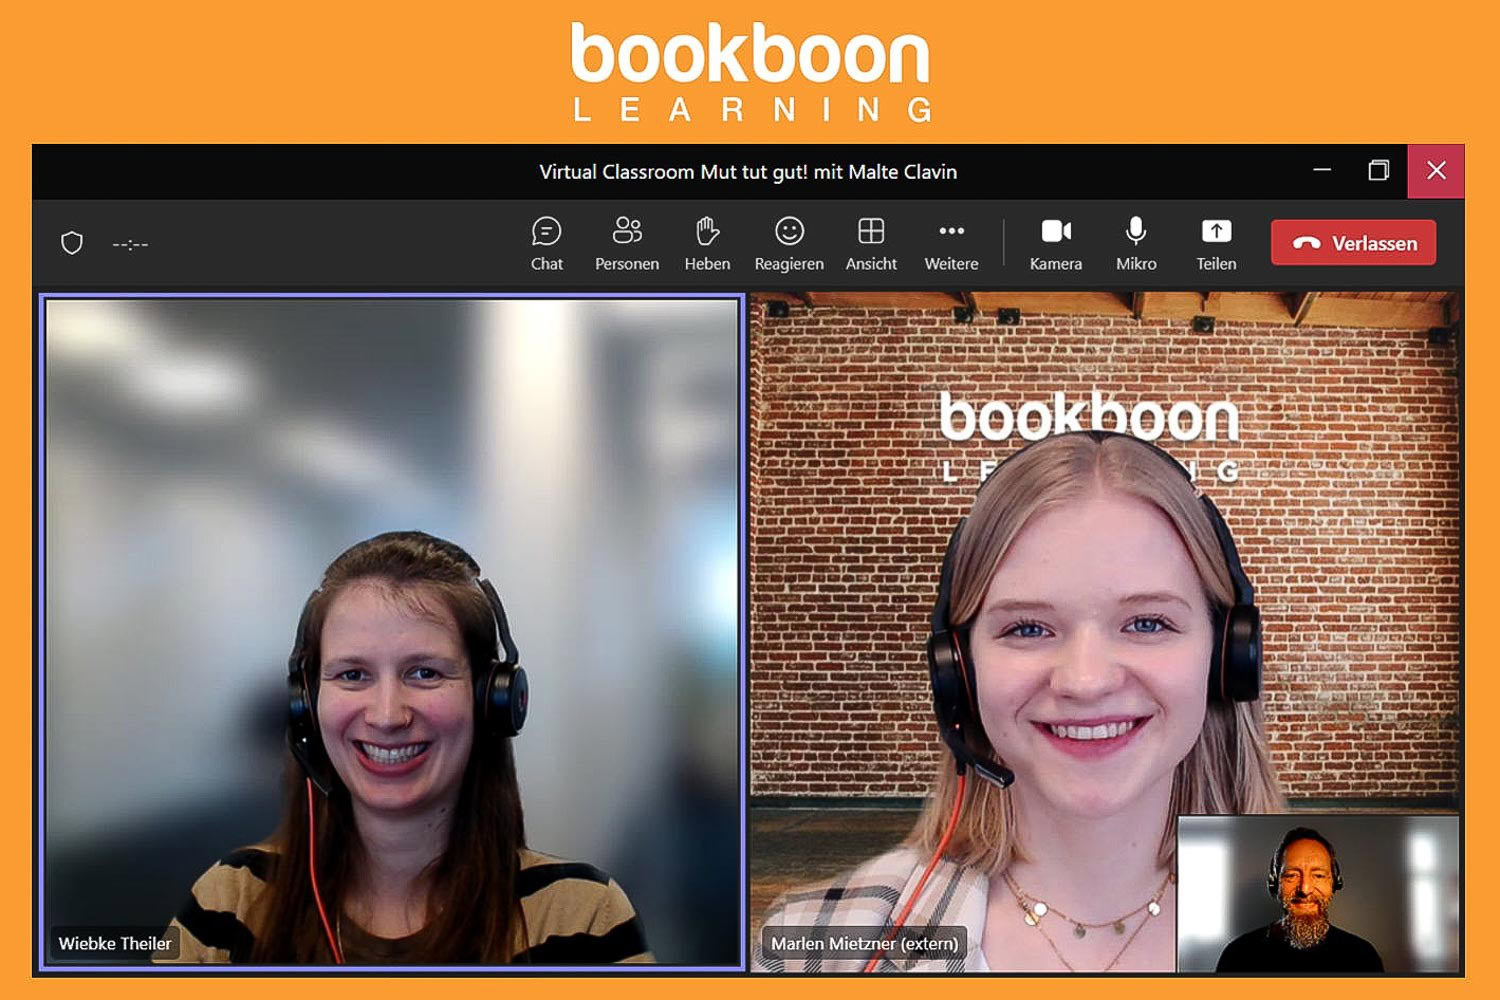This screenshot has height=1000, width=1500.
Task: Click the Marlen Mietzner (extern) name label
Action: [865, 943]
